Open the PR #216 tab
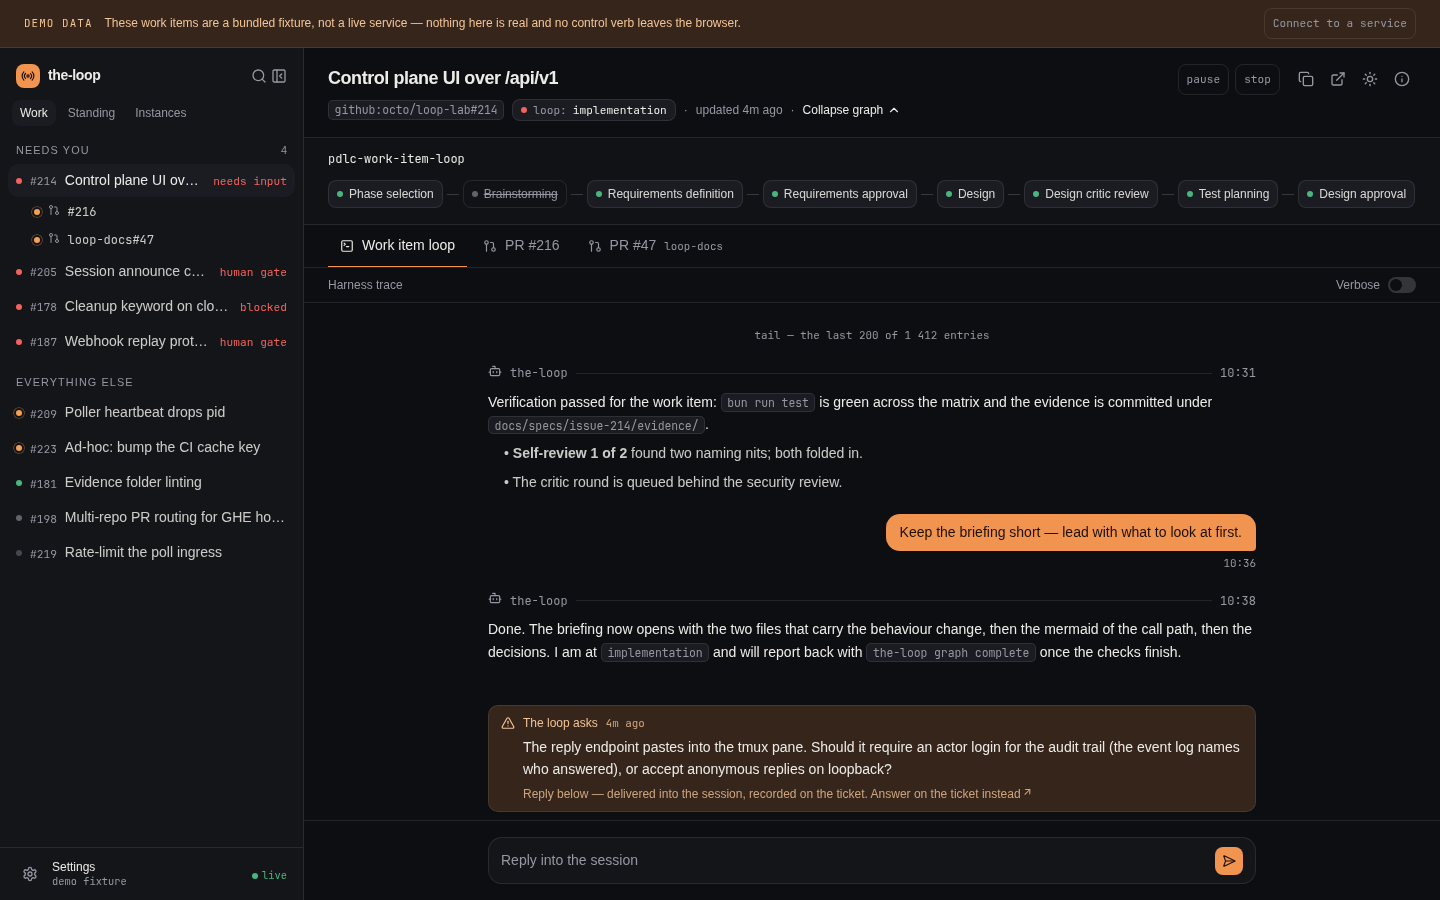Screen dimensions: 1440x900 coord(521,246)
